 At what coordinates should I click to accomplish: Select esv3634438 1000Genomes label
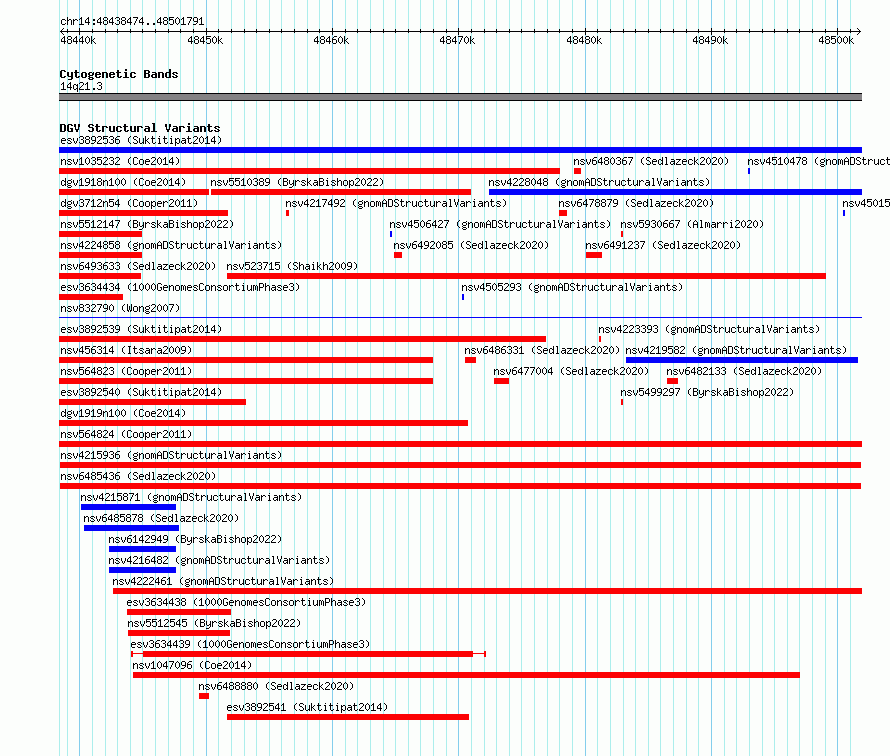(x=246, y=602)
